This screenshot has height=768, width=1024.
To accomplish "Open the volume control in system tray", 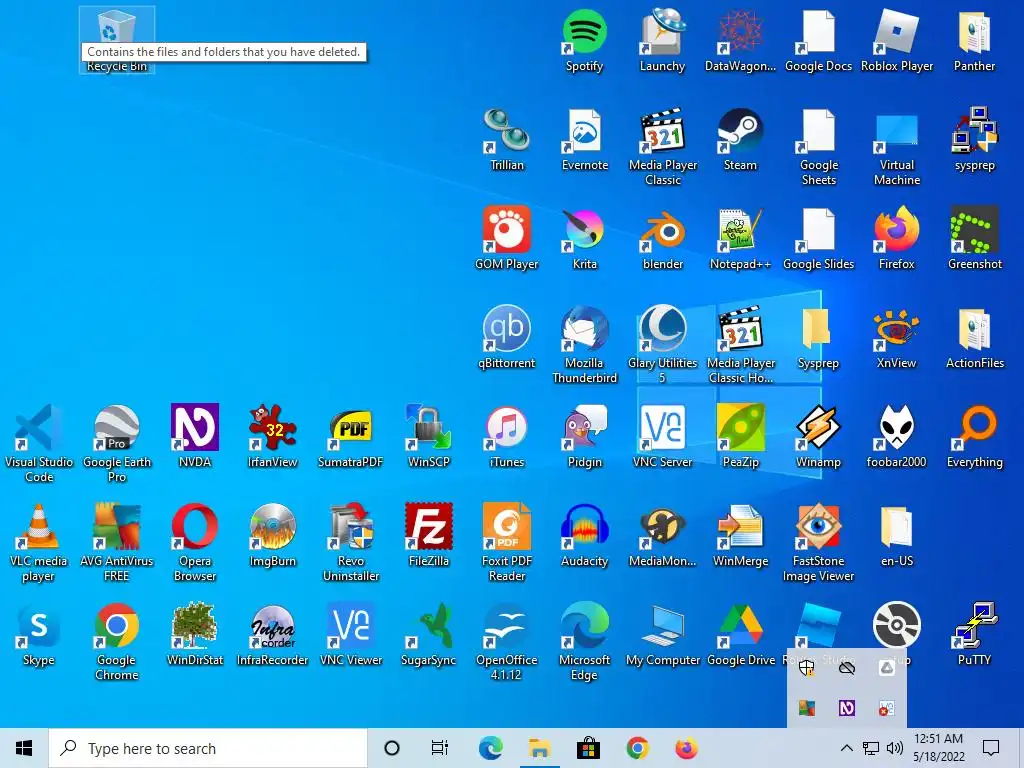I will pyautogui.click(x=895, y=748).
